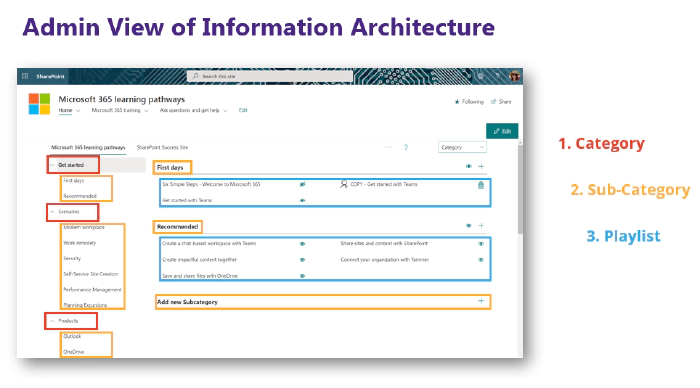Screen dimensions: 700x388
Task: Hide Save and share files with OneDrive
Action: point(302,276)
